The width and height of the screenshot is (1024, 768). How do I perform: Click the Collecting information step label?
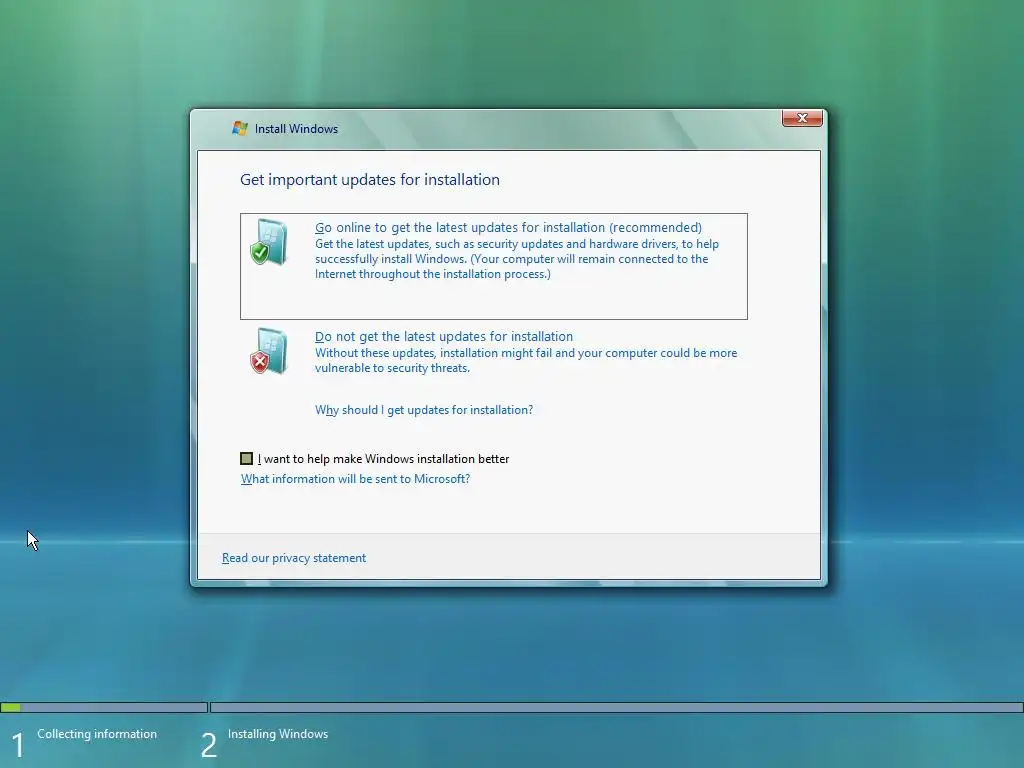[97, 734]
